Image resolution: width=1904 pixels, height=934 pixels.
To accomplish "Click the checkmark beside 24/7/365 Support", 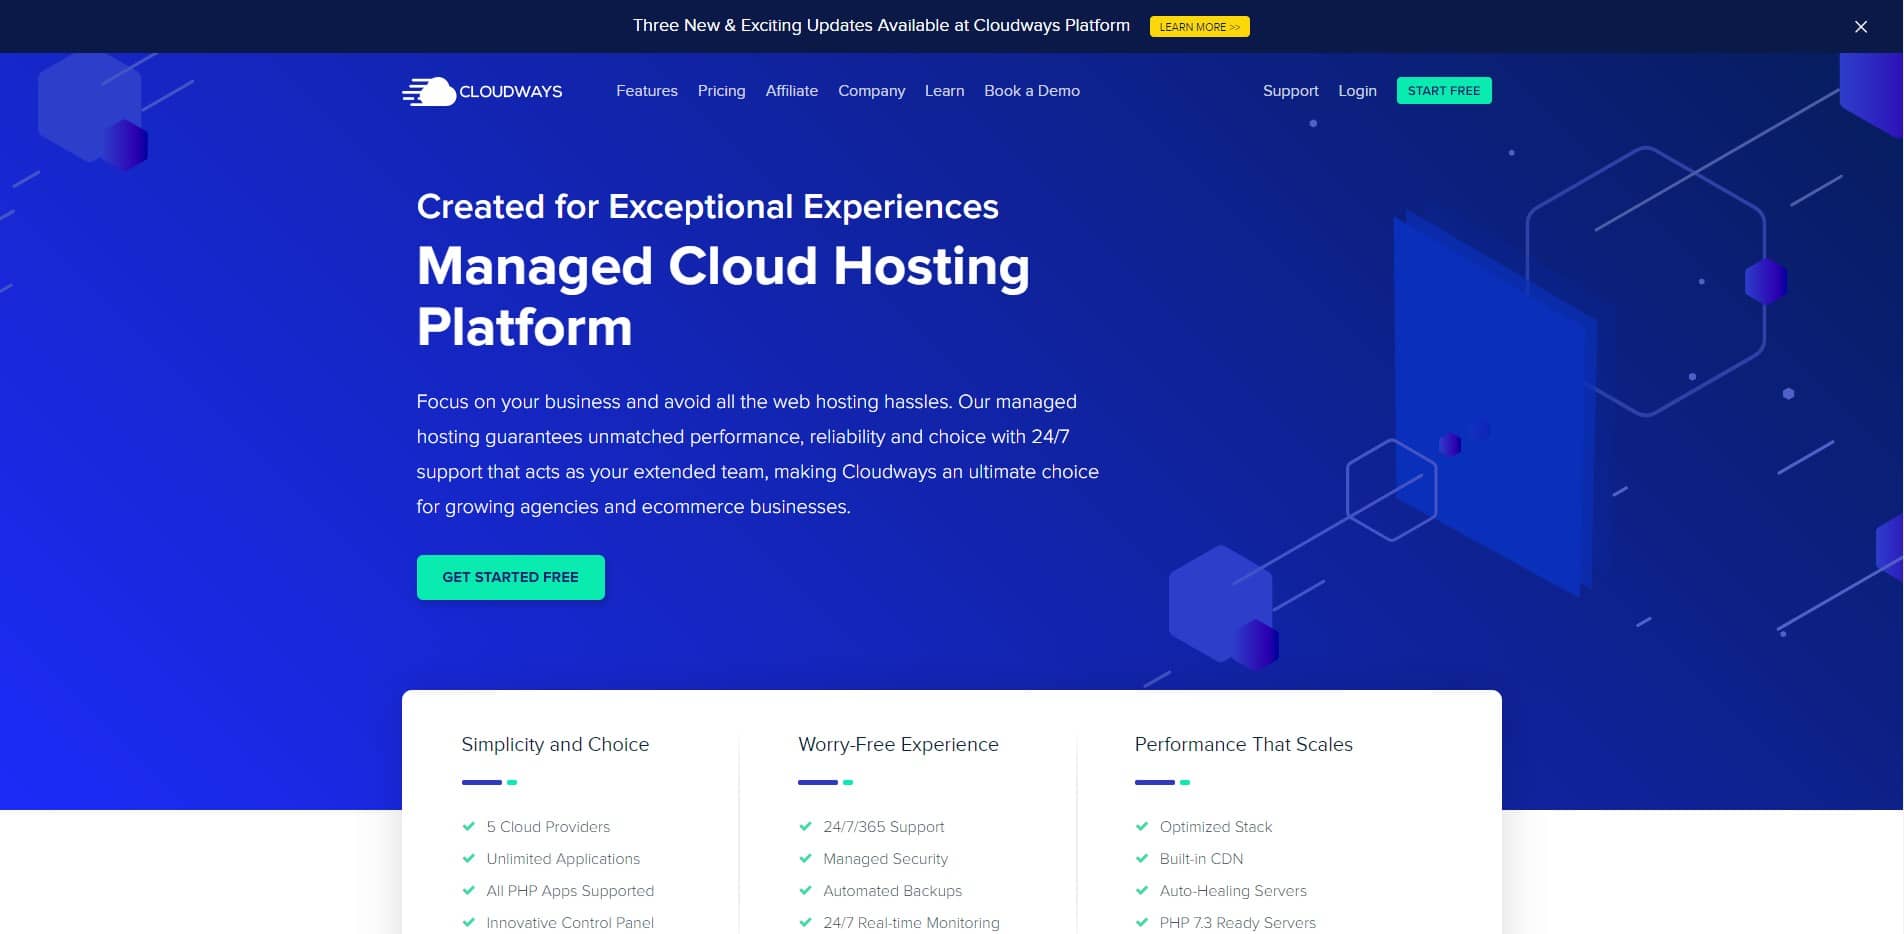I will 805,826.
